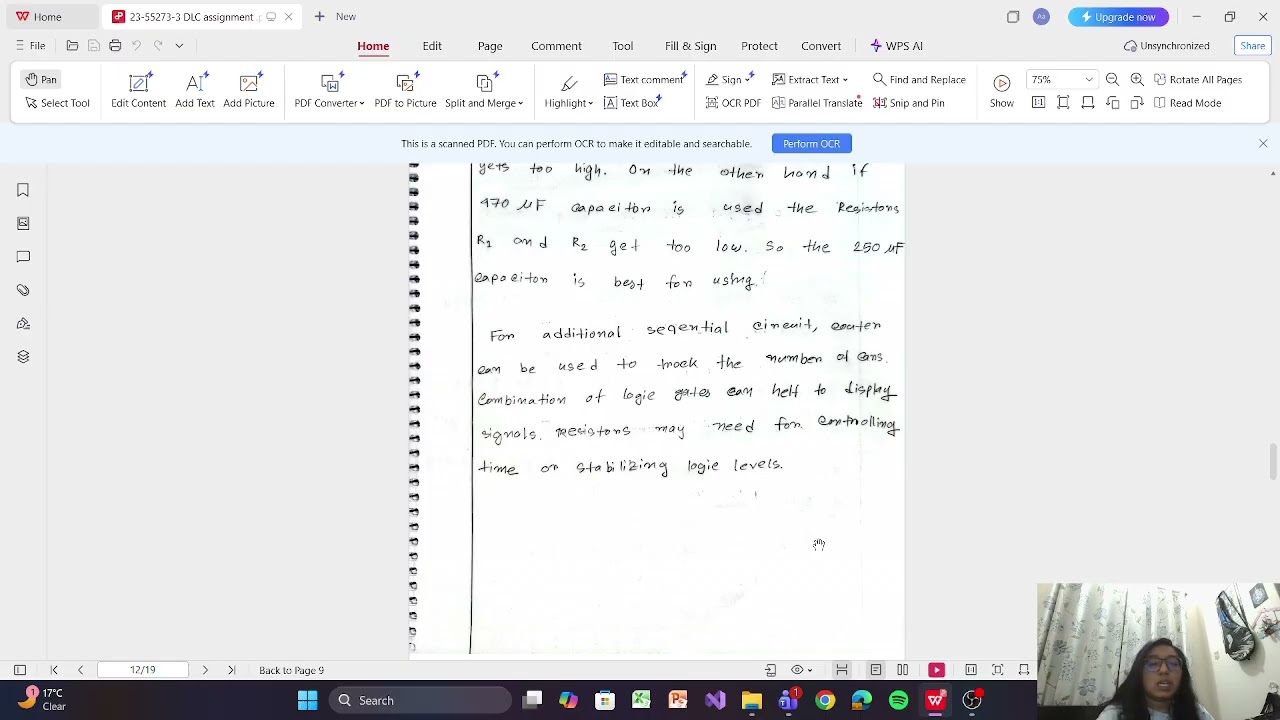Screen dimensions: 1280x720
Task: Switch to the Page tab
Action: tap(490, 46)
